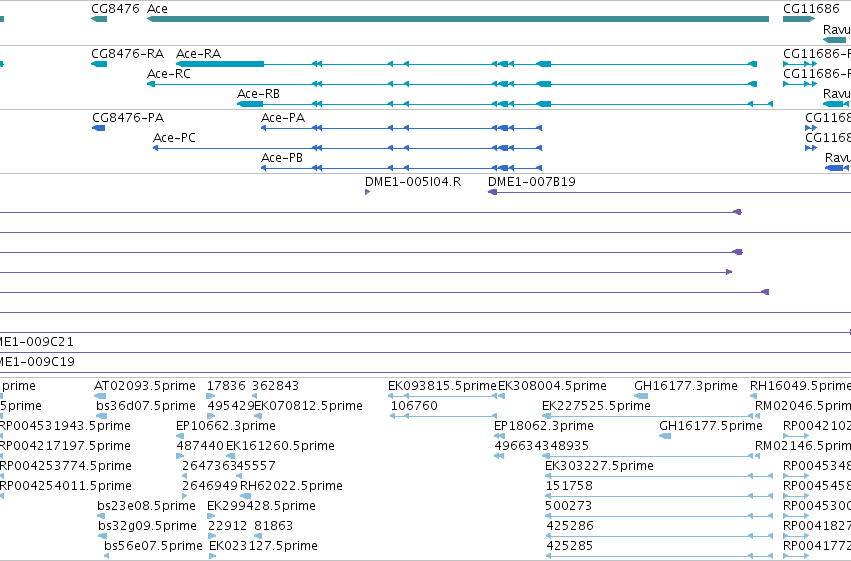Select the Ace-RC transcript label

pos(169,74)
